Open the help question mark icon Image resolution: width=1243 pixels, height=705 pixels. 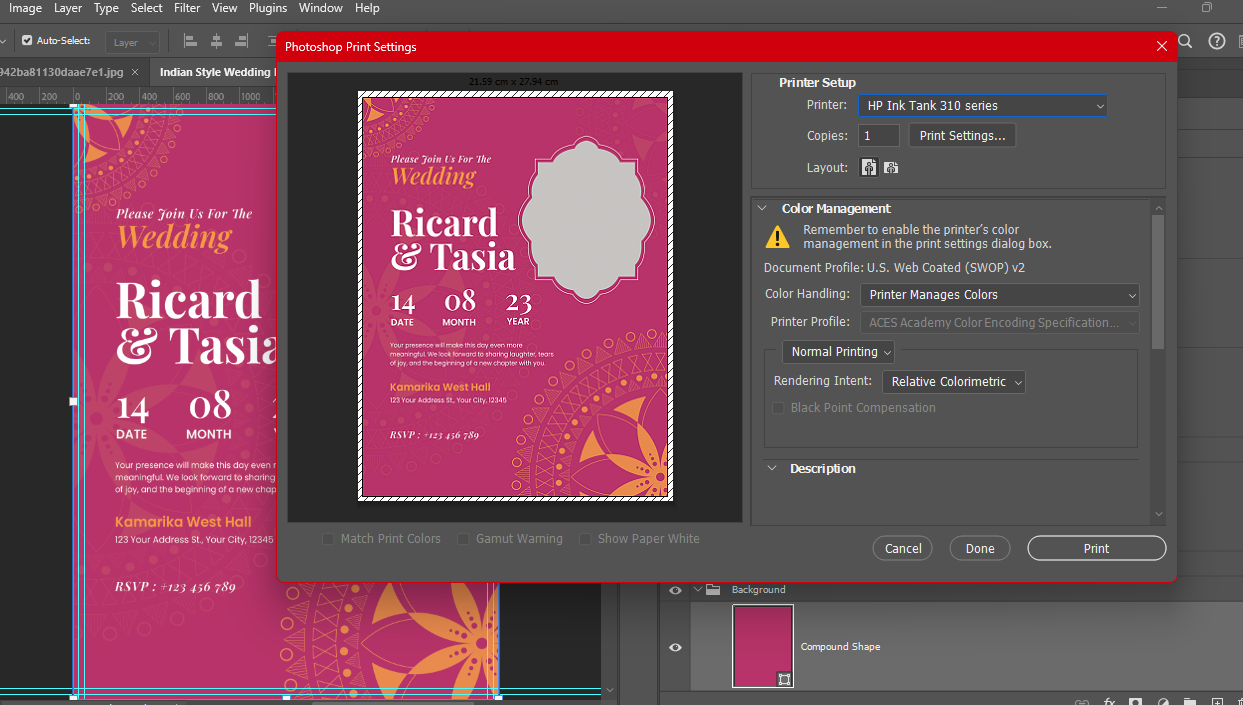coord(1216,41)
